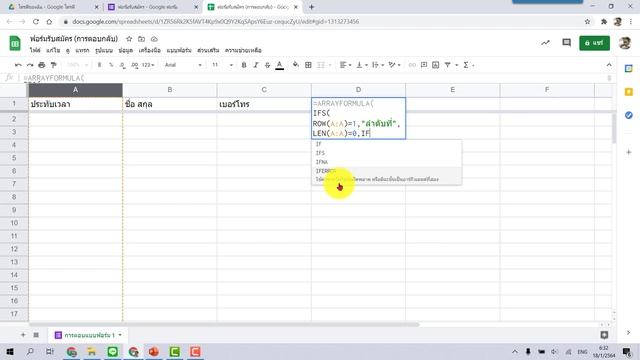Image resolution: width=640 pixels, height=360 pixels.
Task: Click the create filter icon
Action: pos(447,65)
